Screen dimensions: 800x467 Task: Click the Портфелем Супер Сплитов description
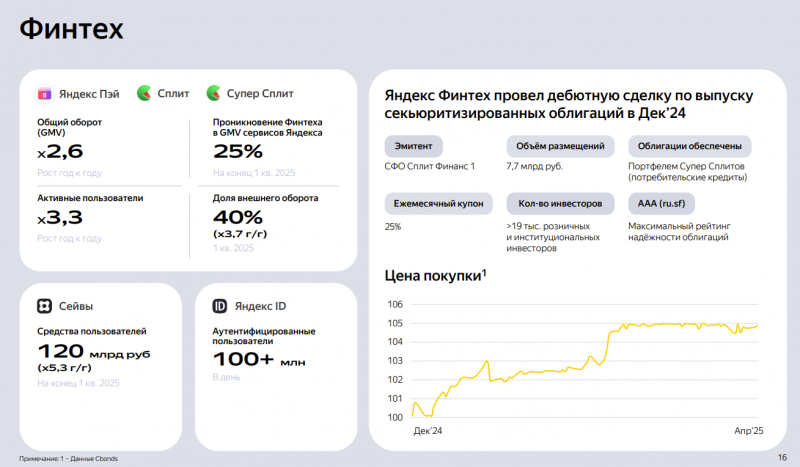pos(688,172)
